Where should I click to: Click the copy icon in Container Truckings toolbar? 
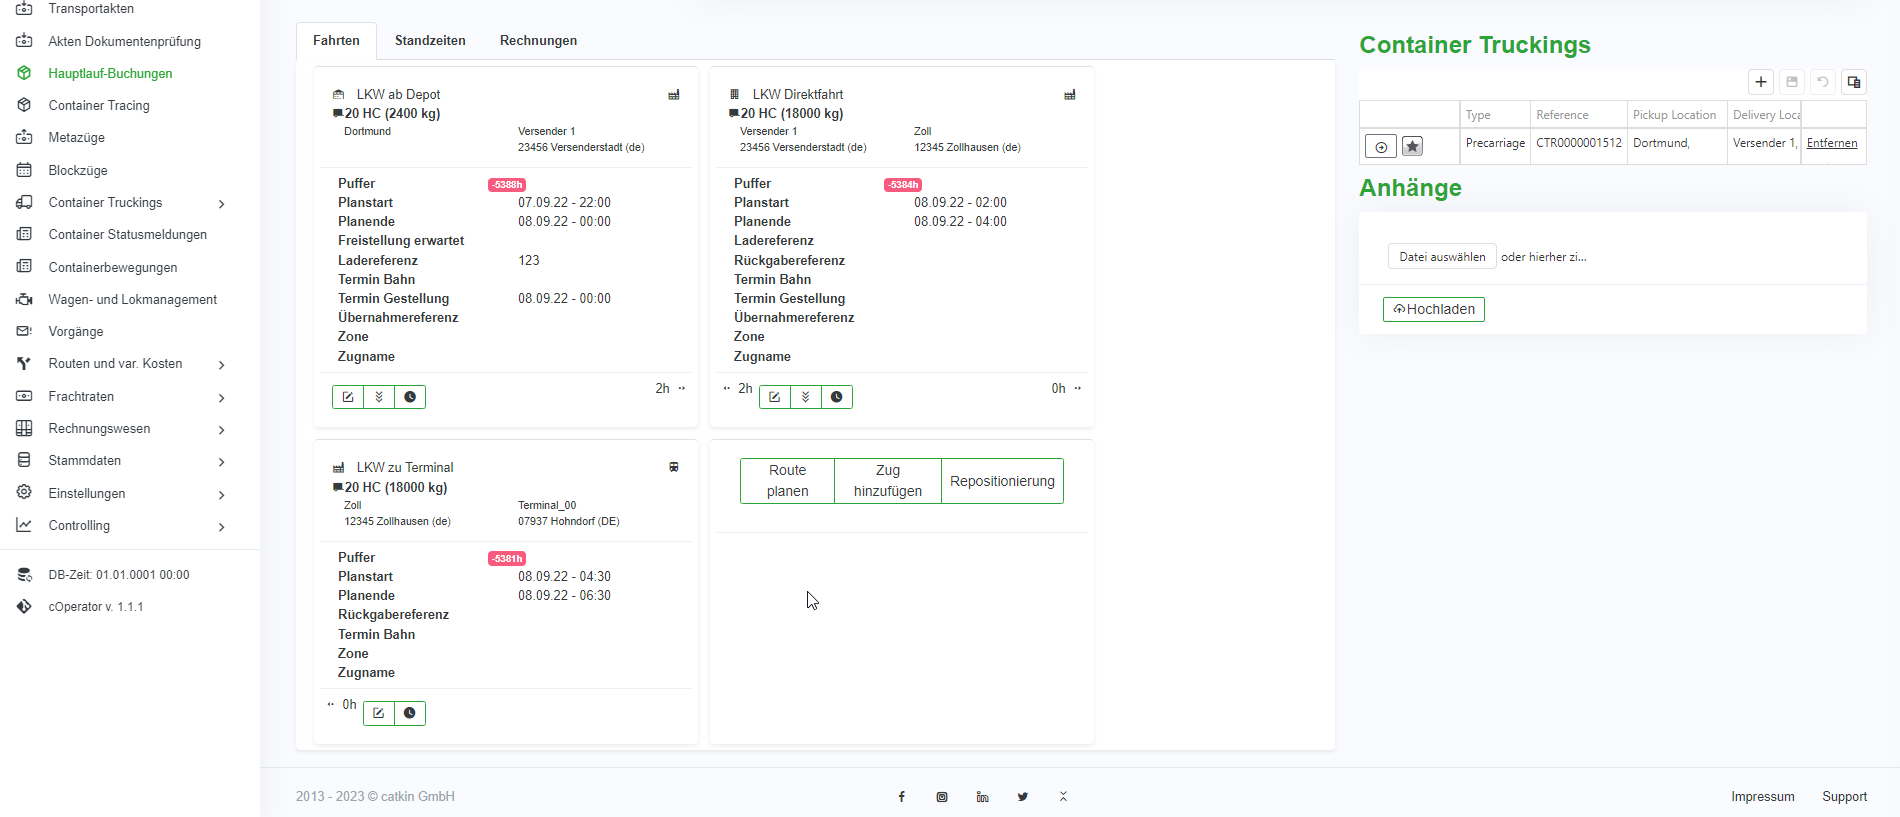point(1853,82)
